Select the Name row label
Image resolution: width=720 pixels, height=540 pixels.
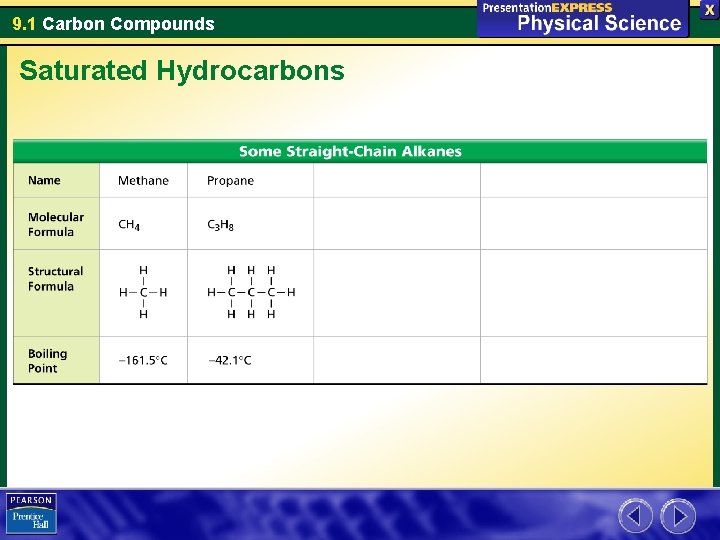[x=44, y=180]
